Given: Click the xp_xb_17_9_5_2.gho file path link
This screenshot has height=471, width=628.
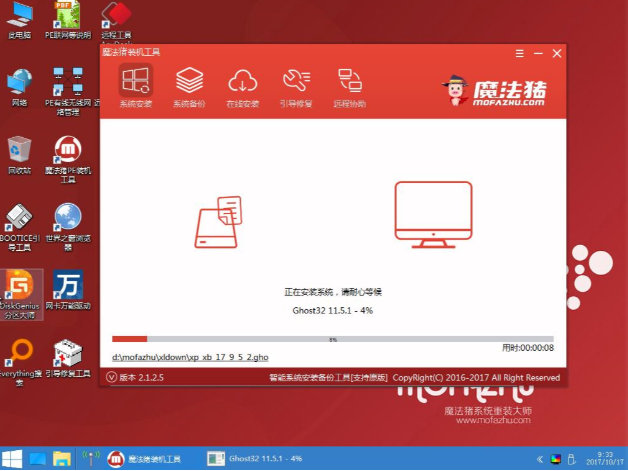Looking at the screenshot, I should [190, 357].
